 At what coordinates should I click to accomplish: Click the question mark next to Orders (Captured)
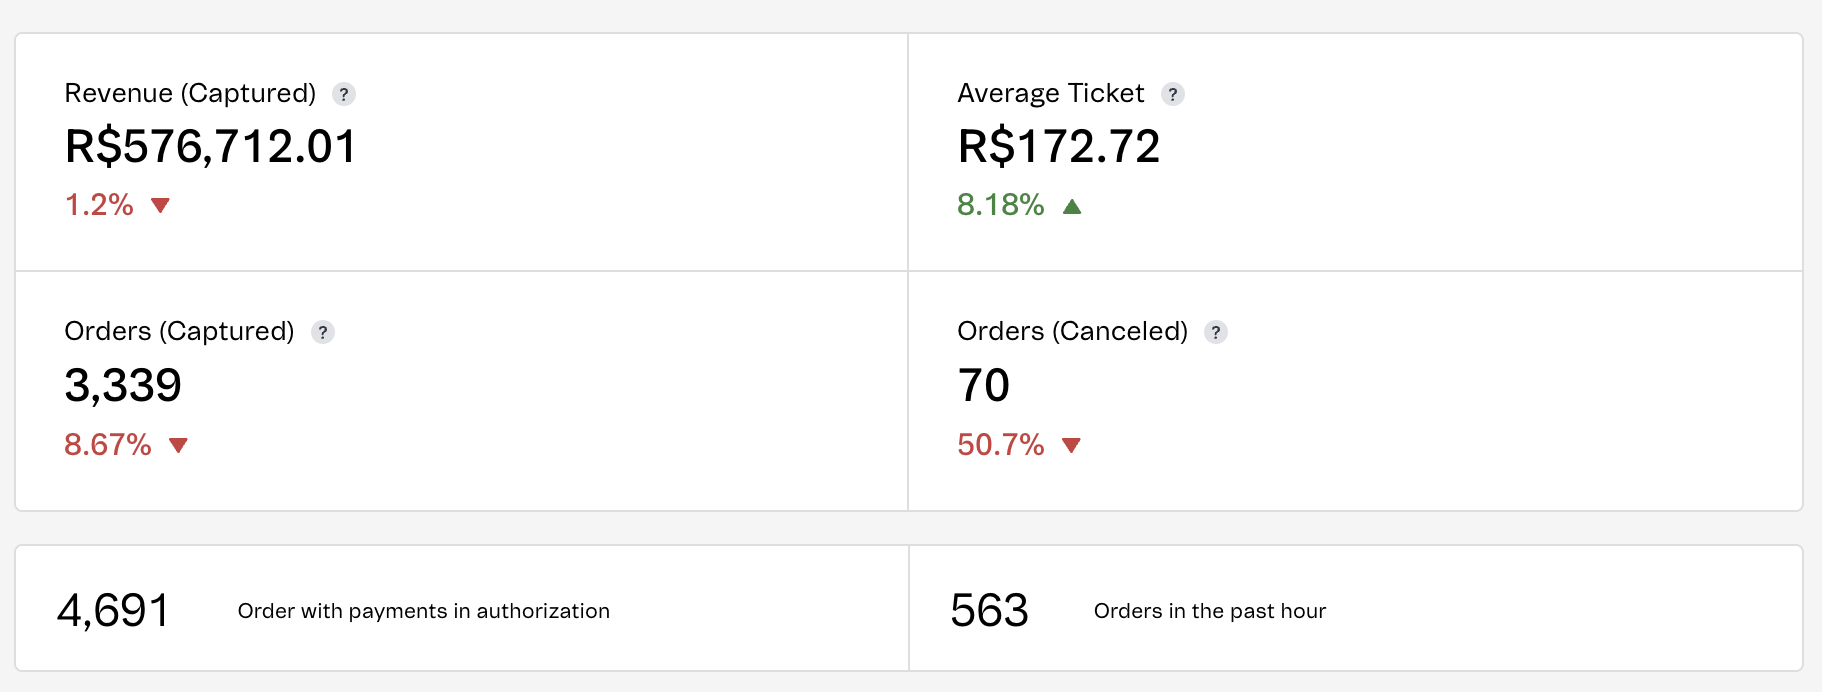point(323,332)
